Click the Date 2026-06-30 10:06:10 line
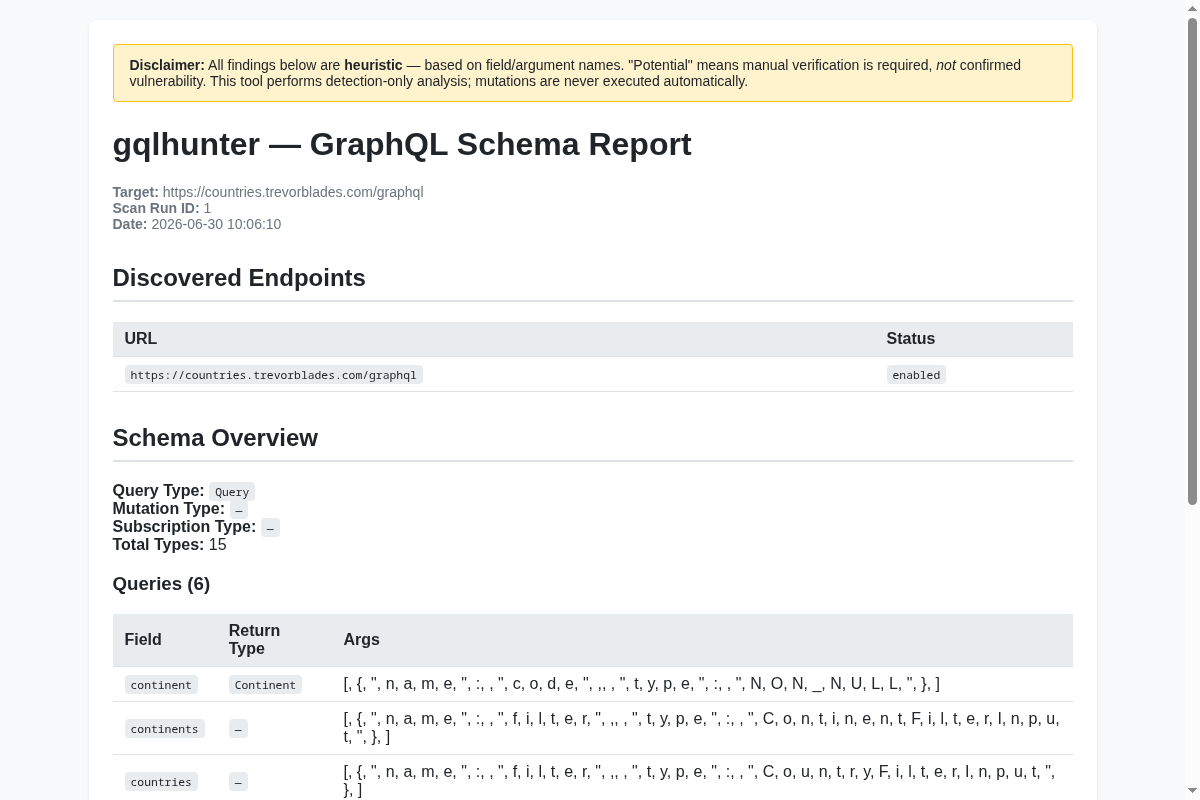Screen dimensions: 1200x800 click(197, 224)
